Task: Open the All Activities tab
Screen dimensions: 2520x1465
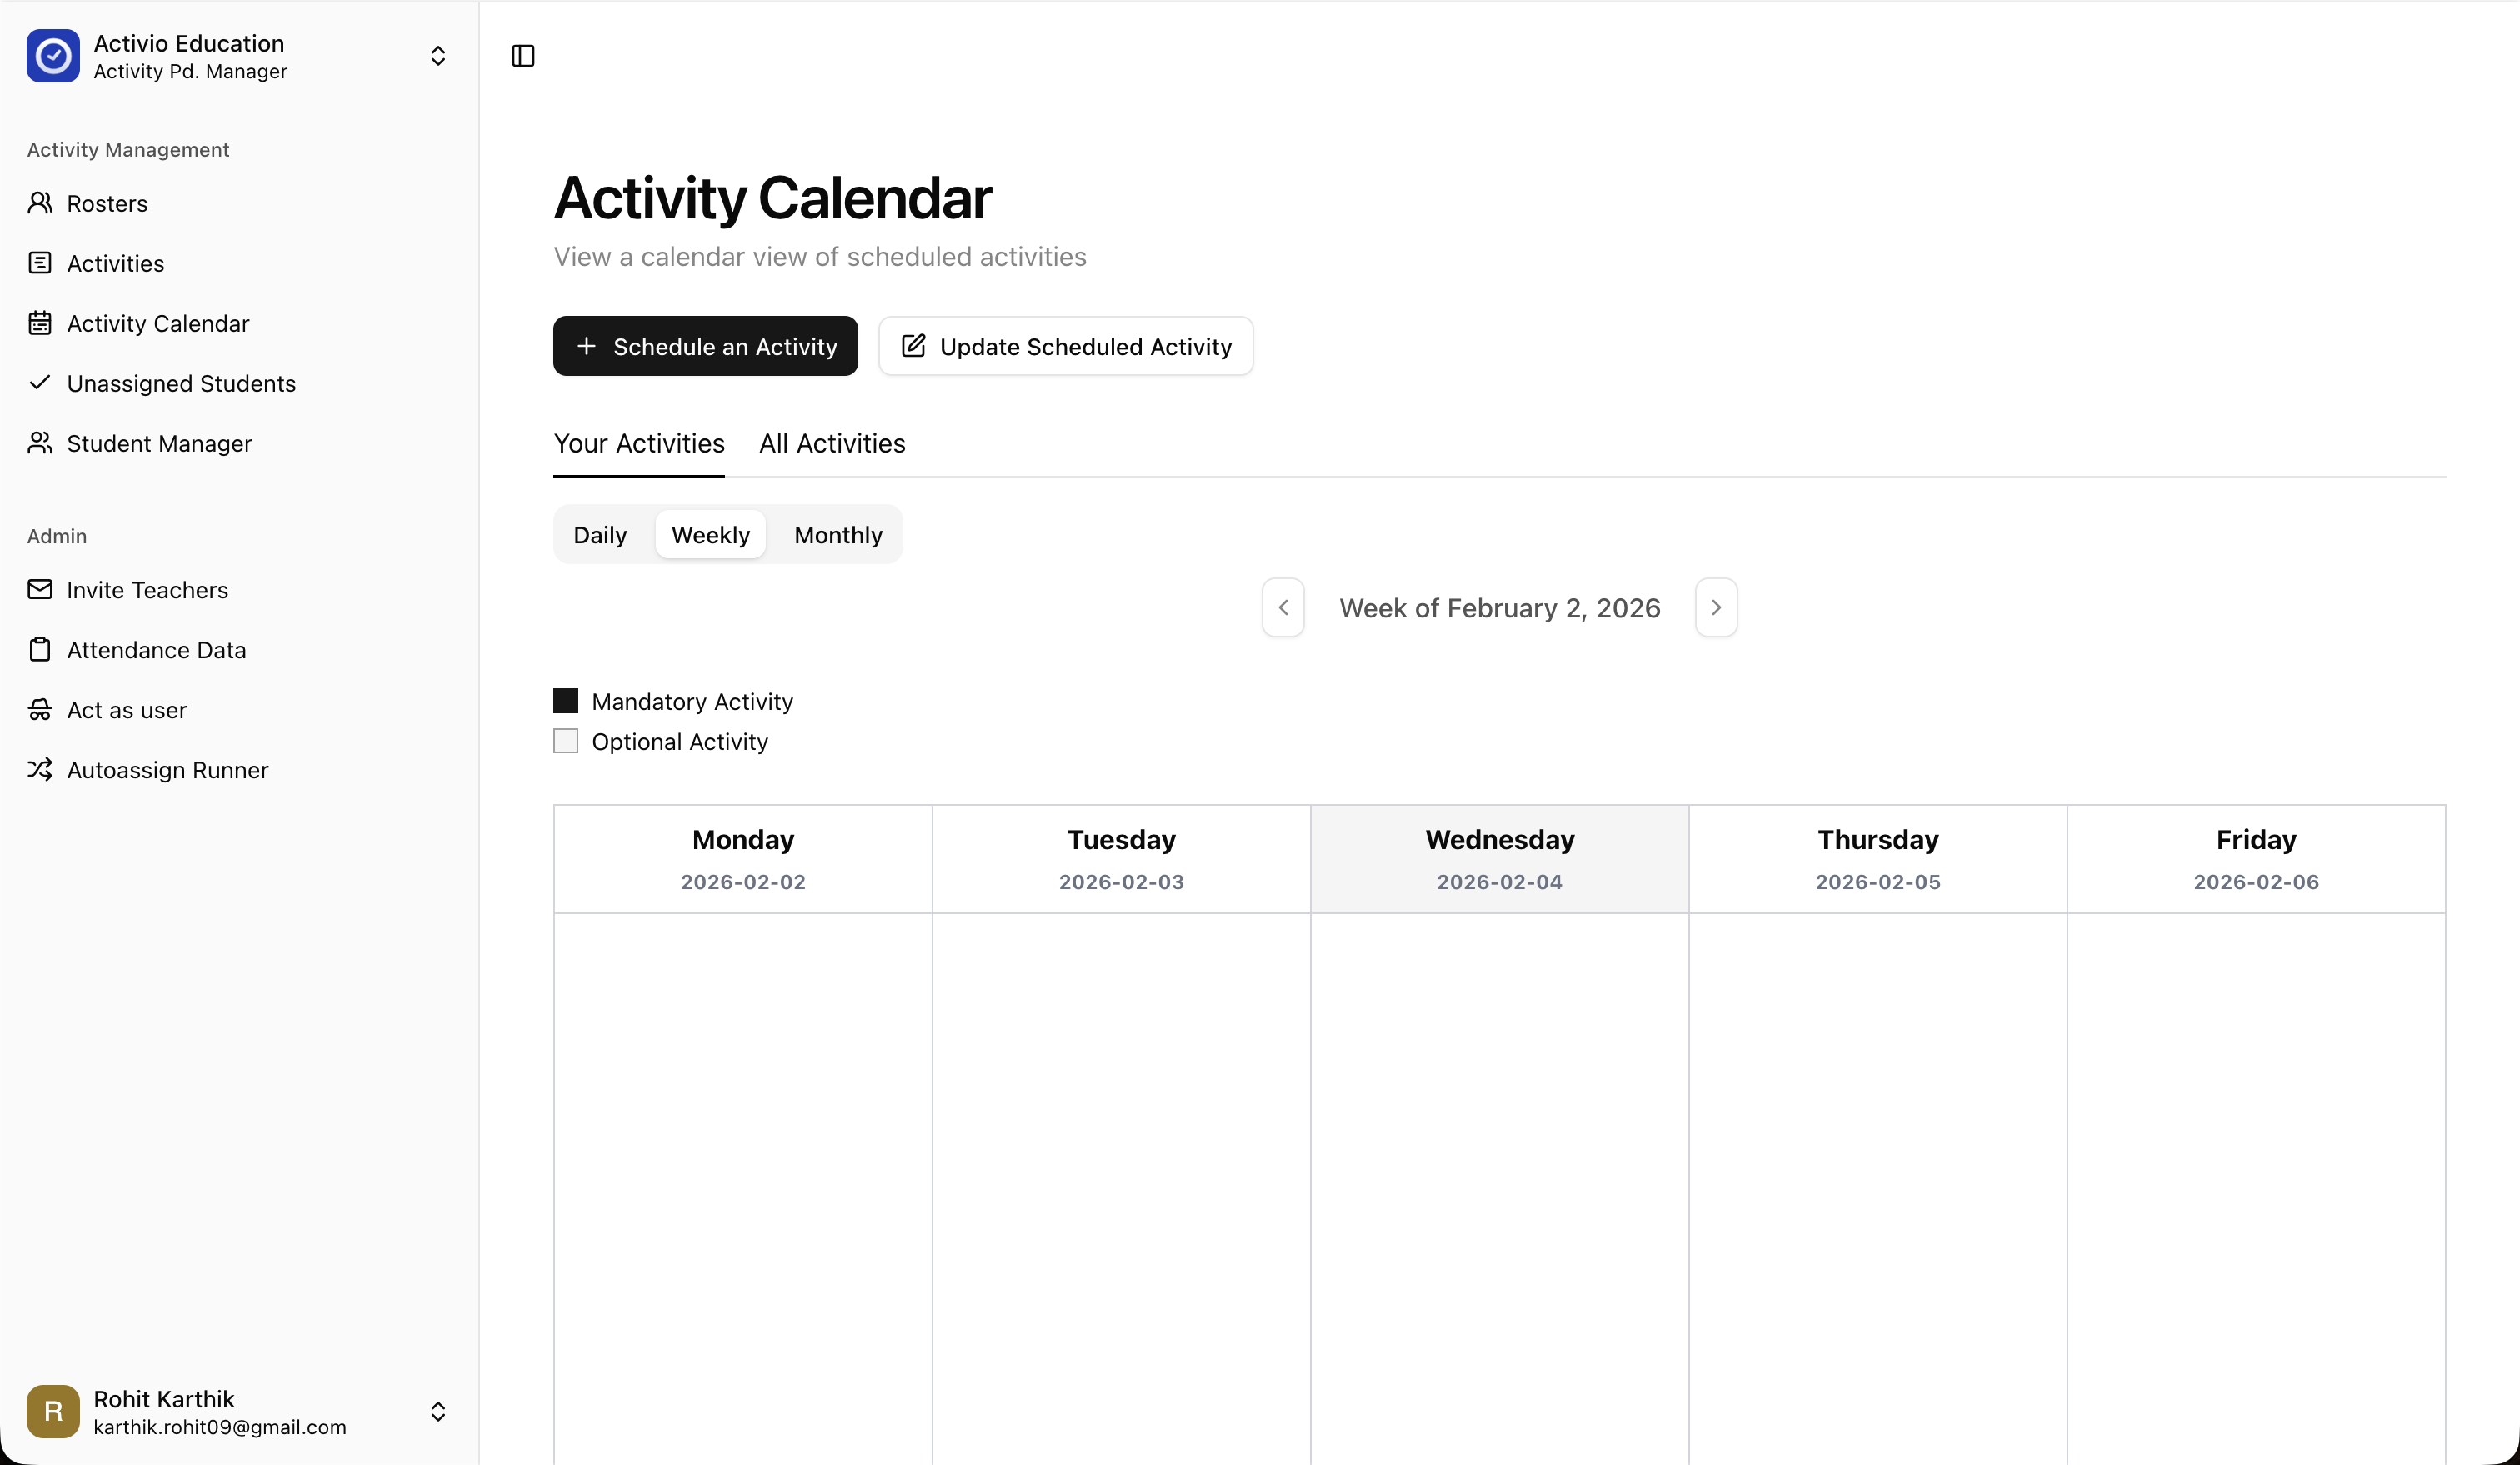Action: point(832,443)
